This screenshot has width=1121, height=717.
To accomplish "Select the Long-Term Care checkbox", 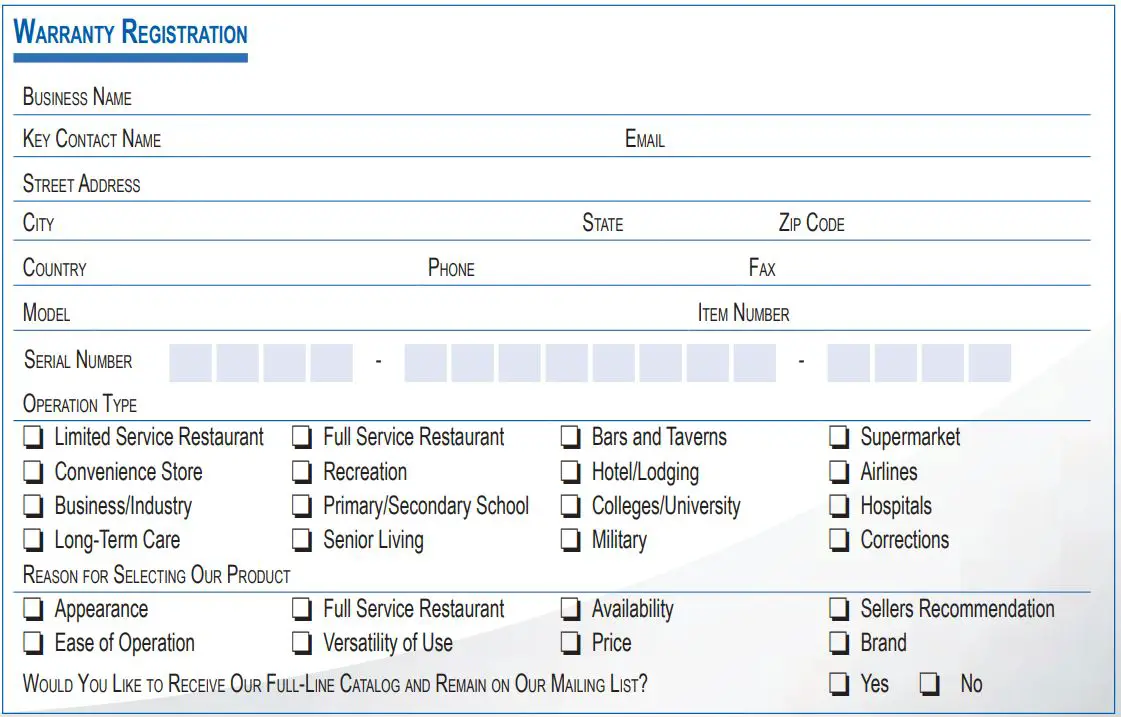I will 34,541.
